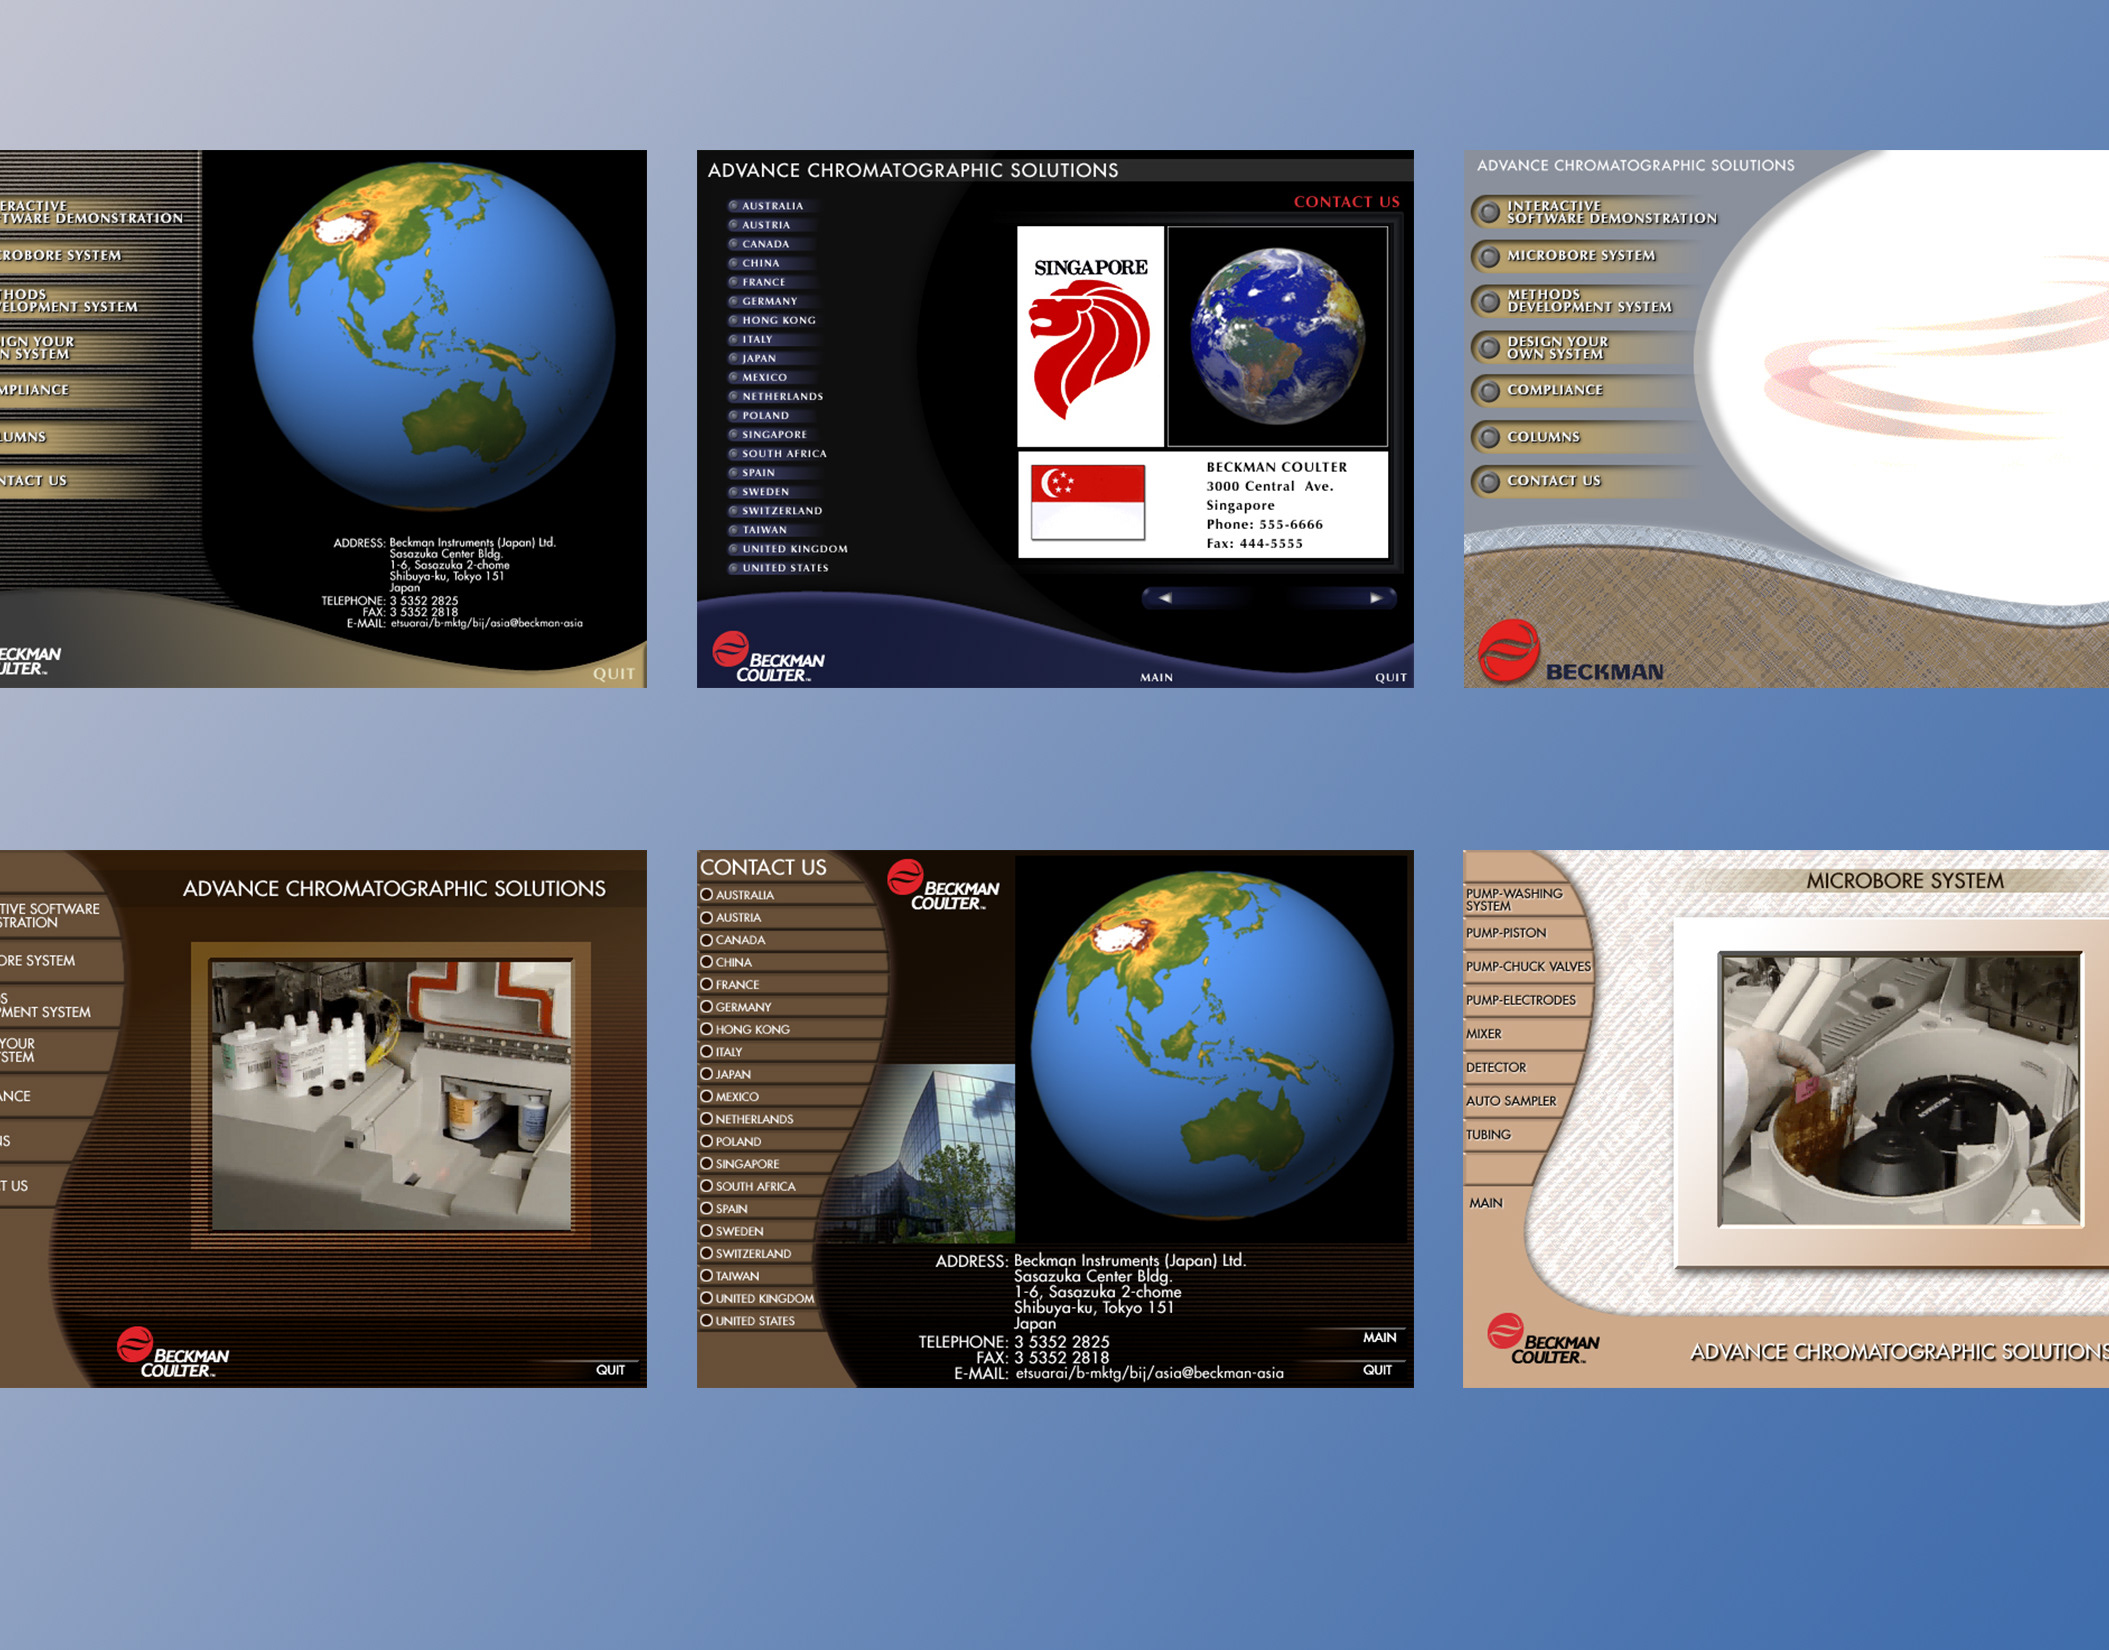
Task: Click the red Singapore lion logo
Action: 1089,348
